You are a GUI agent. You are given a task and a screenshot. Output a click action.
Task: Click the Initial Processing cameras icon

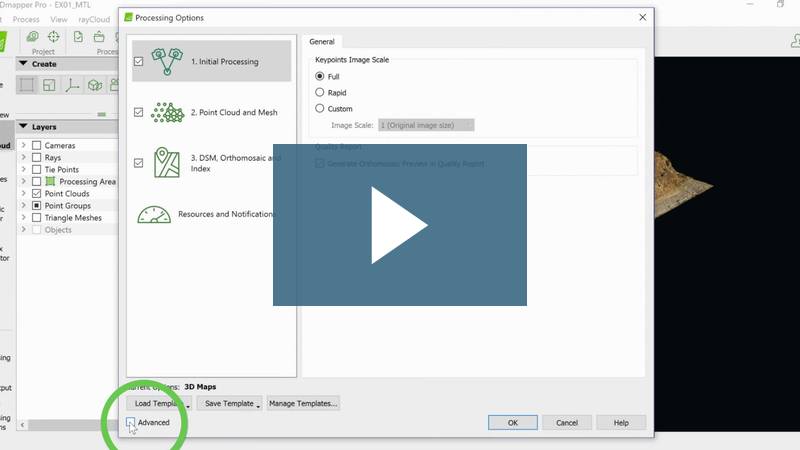(x=167, y=61)
